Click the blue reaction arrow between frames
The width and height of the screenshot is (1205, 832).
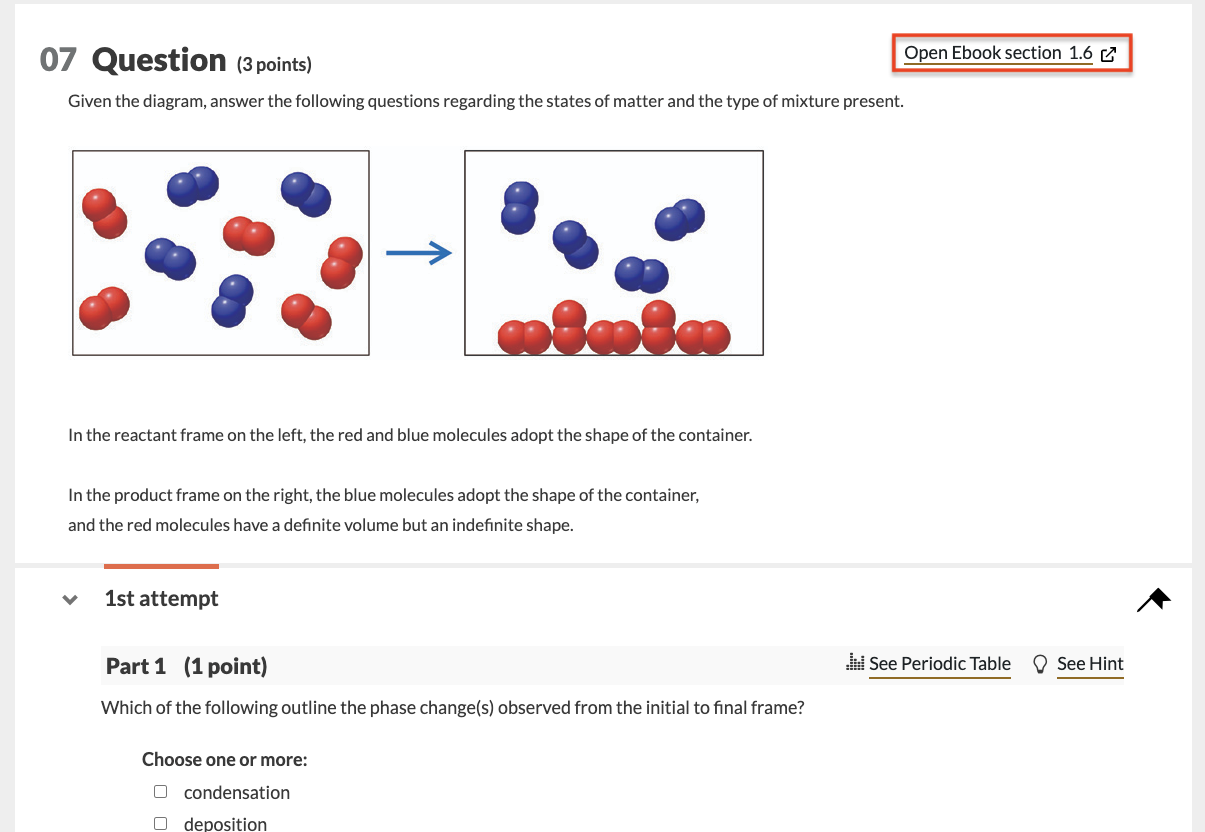coord(418,255)
